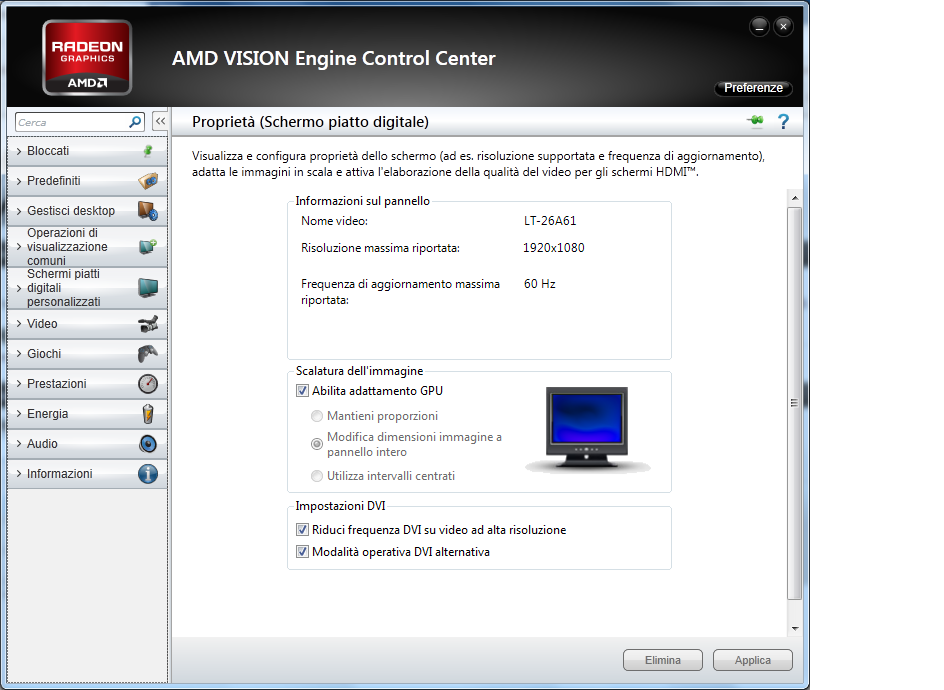Click the 1920x1080 resolution value
This screenshot has height=690, width=944.
click(x=553, y=248)
